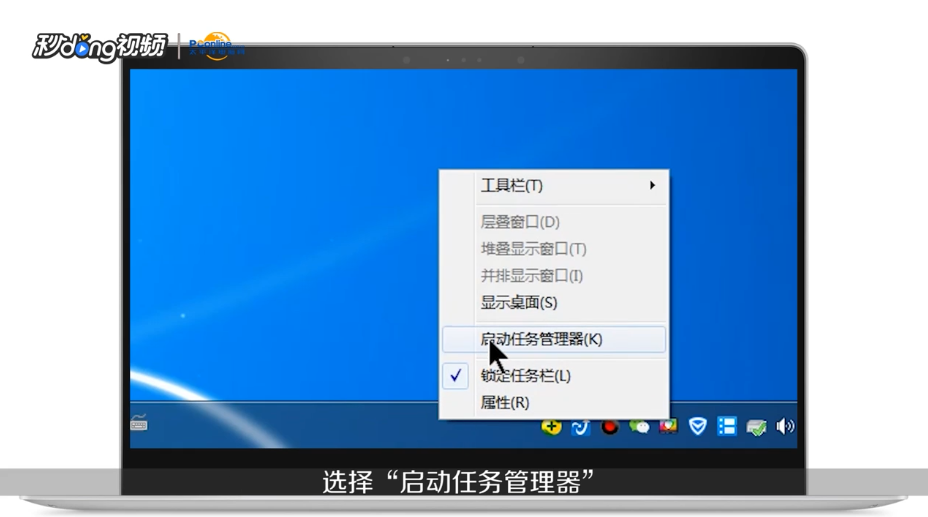928x517 pixels.
Task: Select 层叠窗口(D) in context menu
Action: 554,222
